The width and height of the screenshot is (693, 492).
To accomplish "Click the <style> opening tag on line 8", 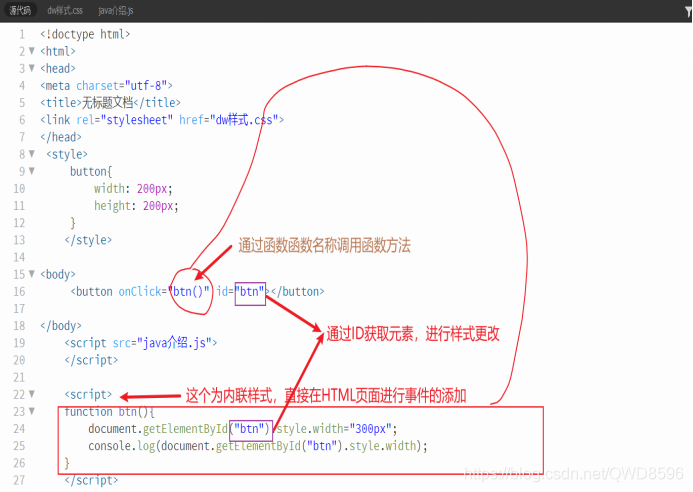I will tap(67, 154).
